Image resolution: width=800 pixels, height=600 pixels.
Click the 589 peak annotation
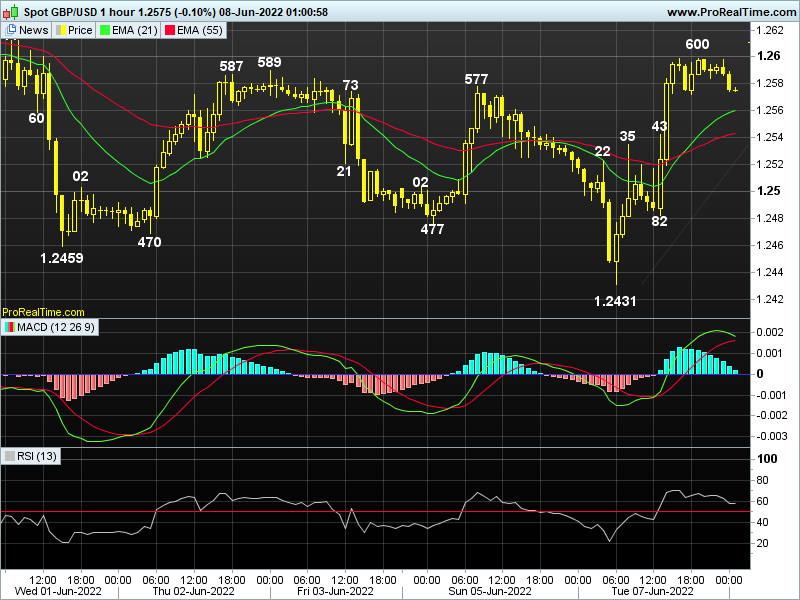click(x=269, y=62)
